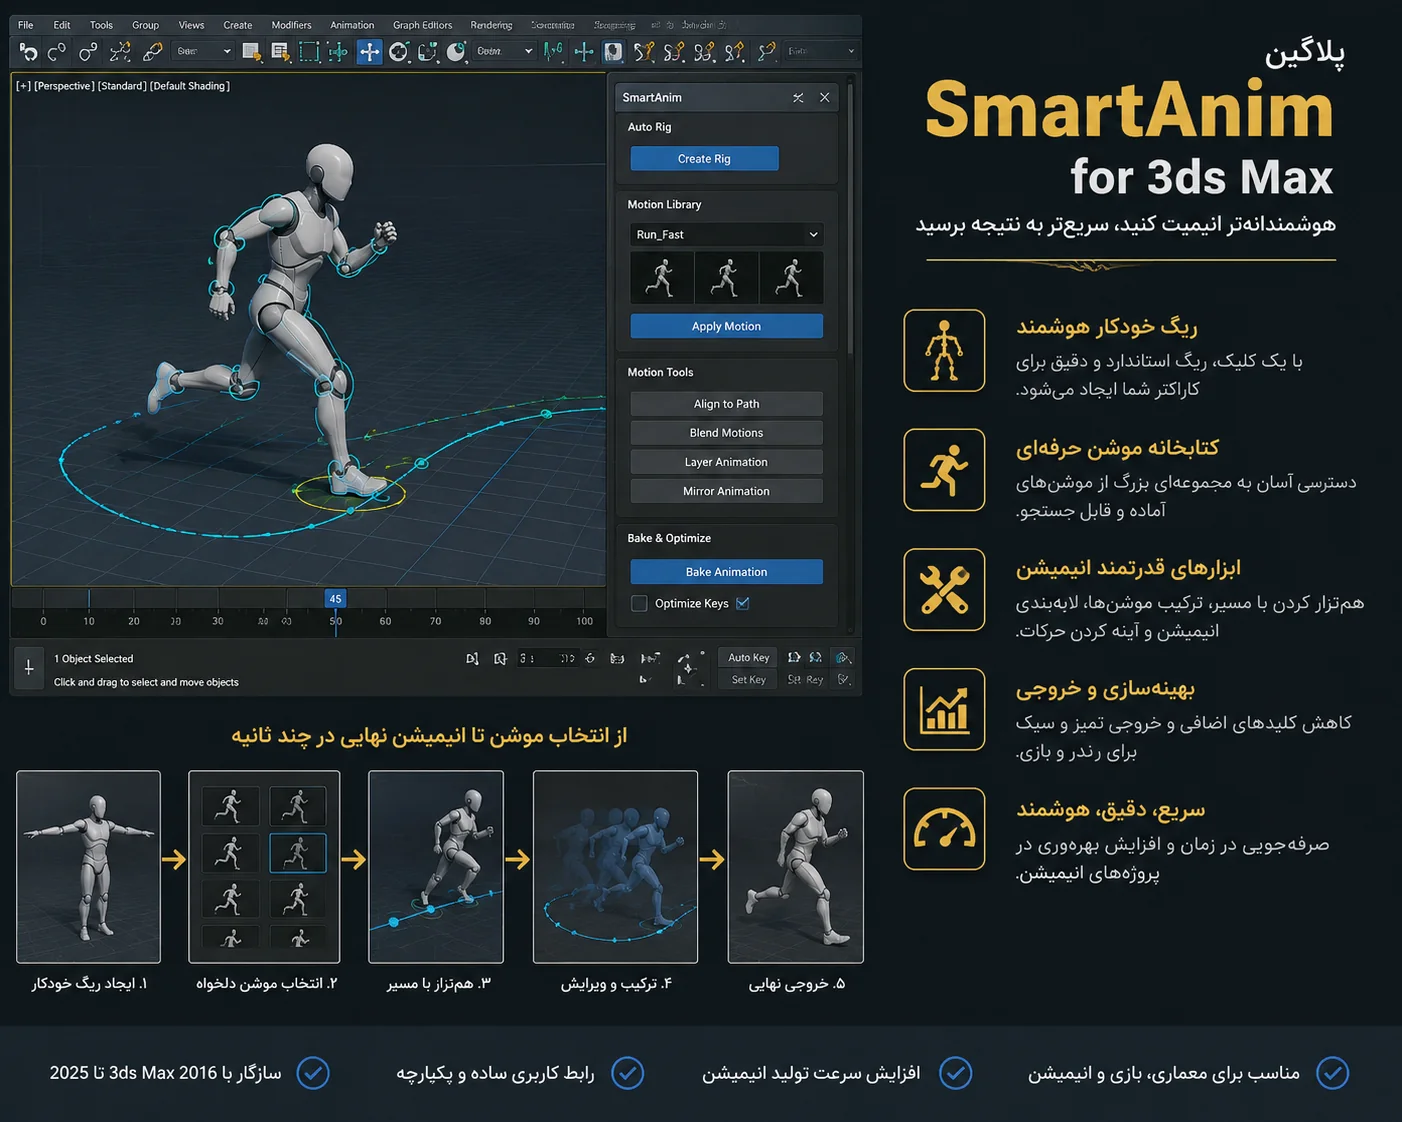Choose the Rectangular Selection Region icon

pyautogui.click(x=310, y=52)
